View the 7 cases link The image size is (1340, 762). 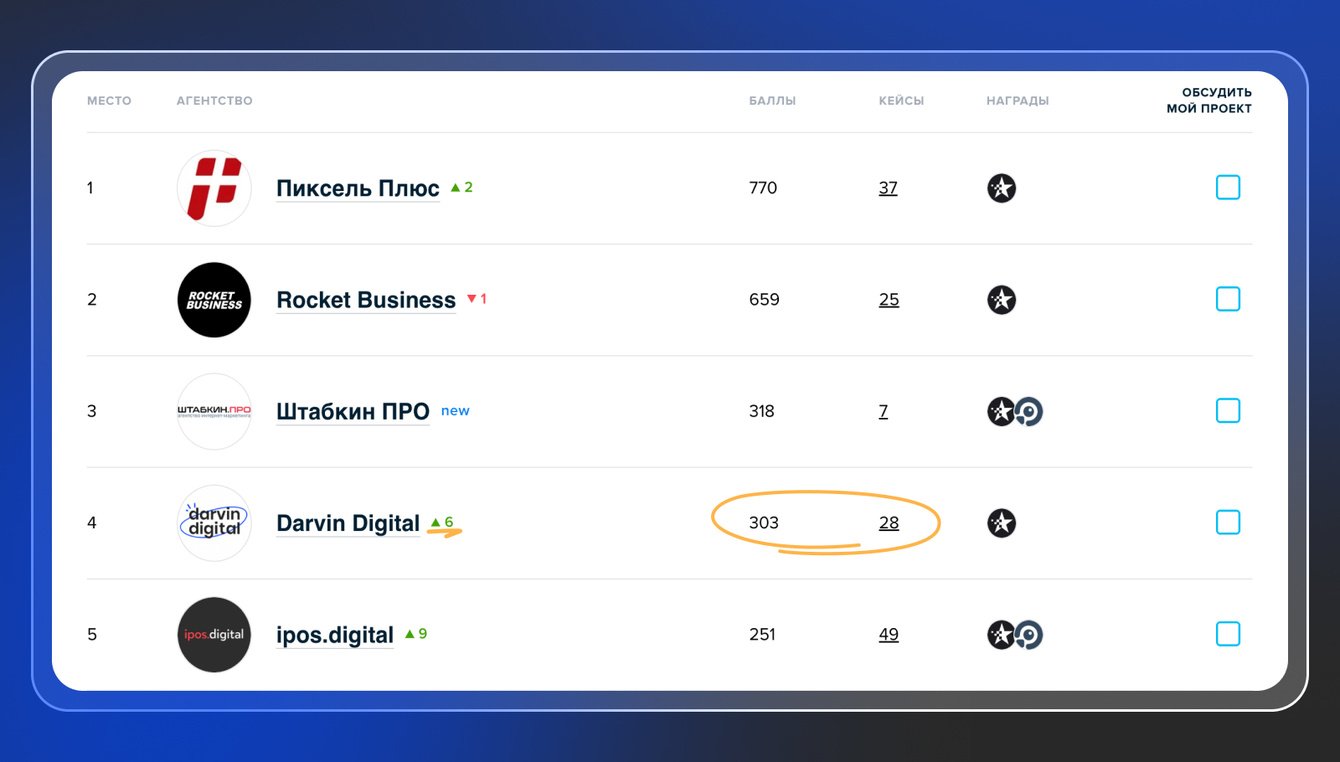pyautogui.click(x=883, y=411)
